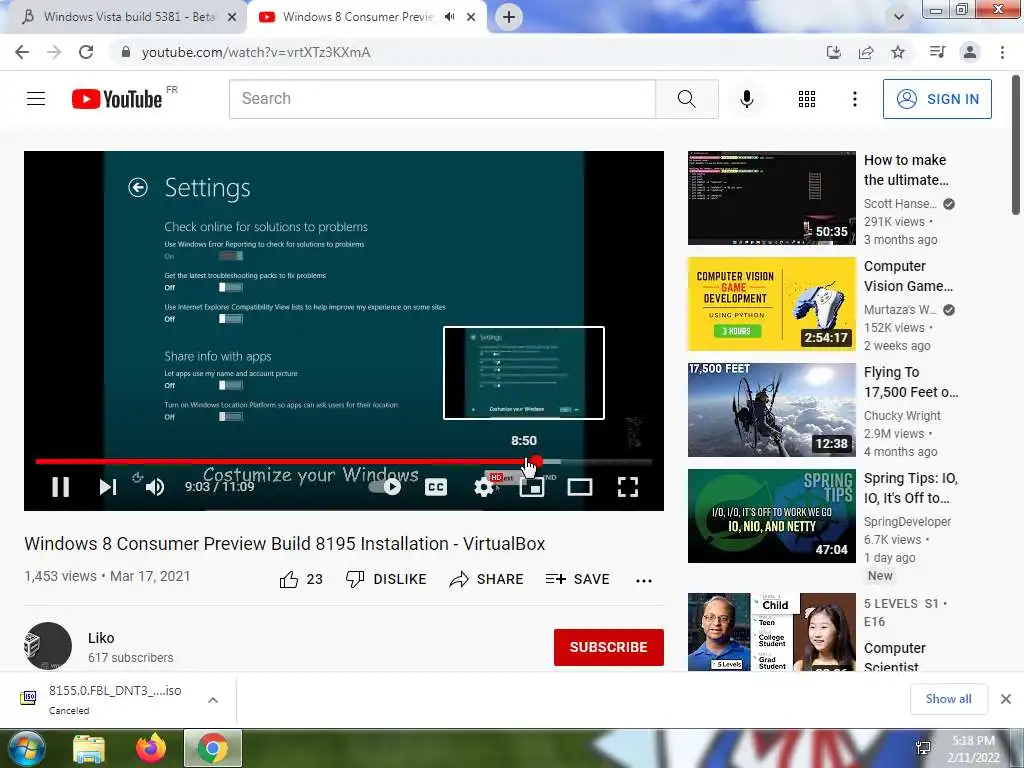The image size is (1024, 768).
Task: Click the Scott Hanselman channel name
Action: 900,204
